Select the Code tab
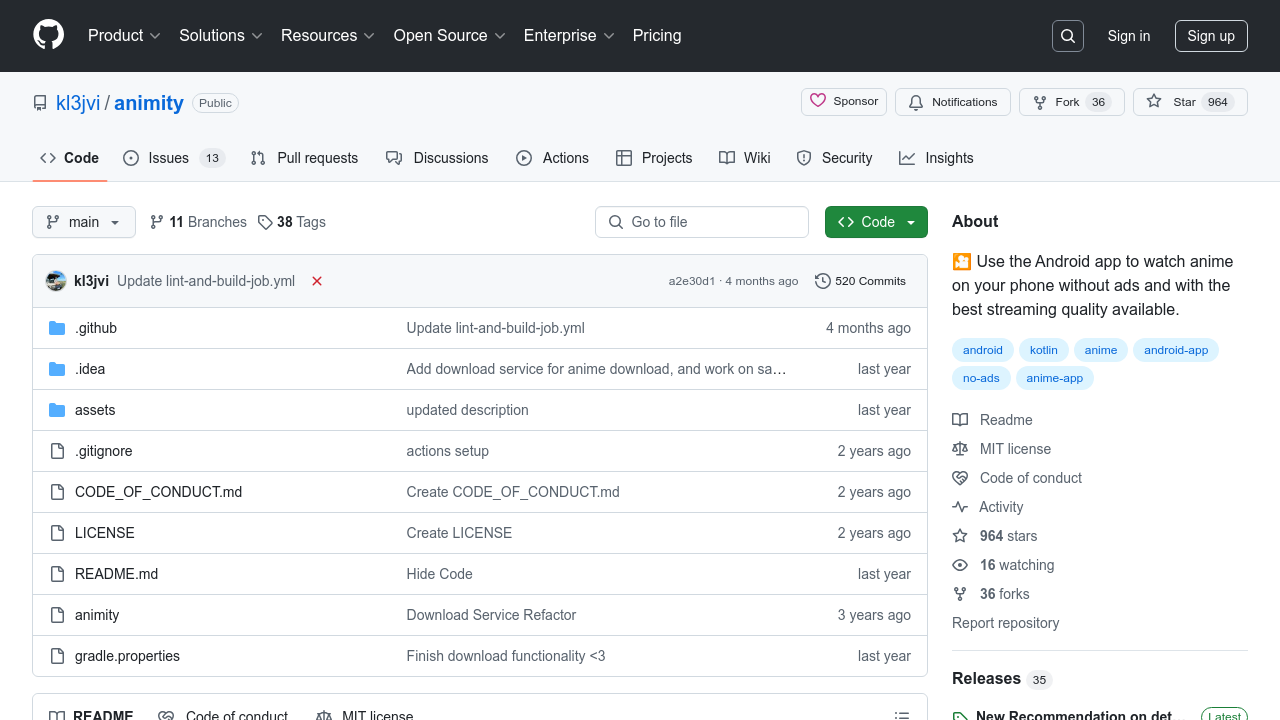The image size is (1280, 720). pyautogui.click(x=70, y=158)
